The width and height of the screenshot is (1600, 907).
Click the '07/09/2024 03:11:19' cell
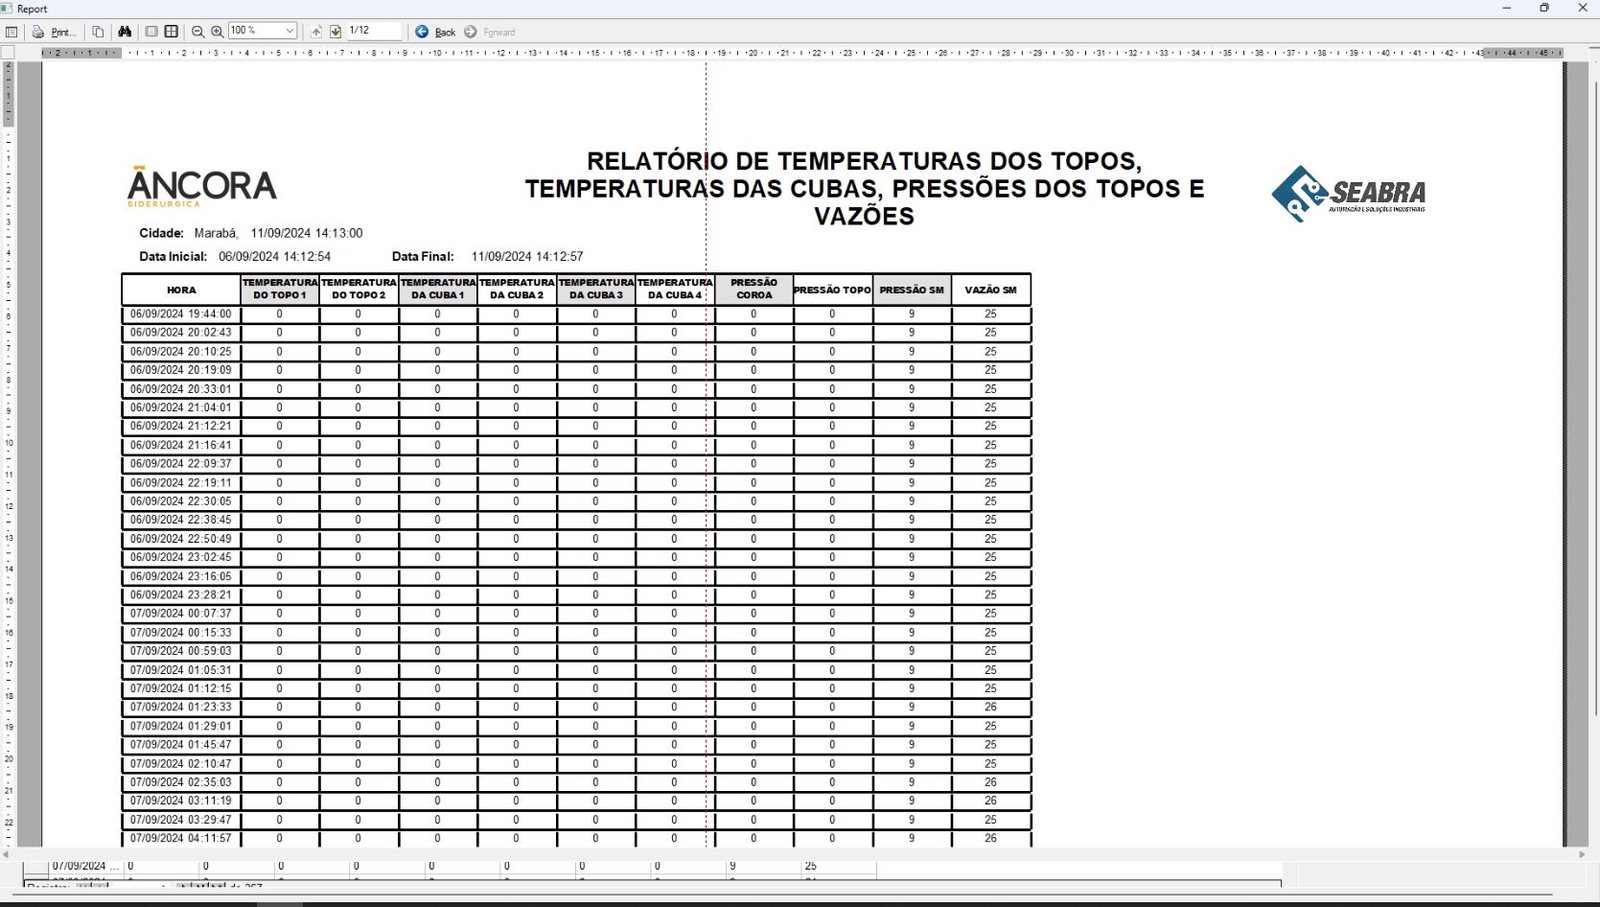click(181, 801)
